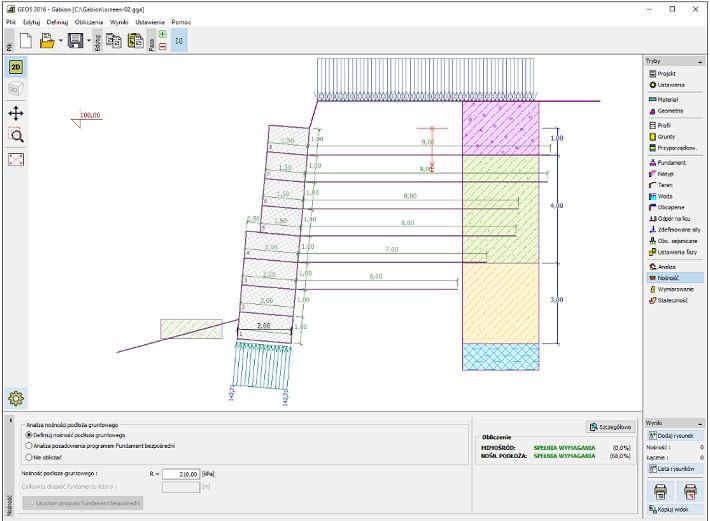
Task: Activate the zoom magnifier tool
Action: 16,135
